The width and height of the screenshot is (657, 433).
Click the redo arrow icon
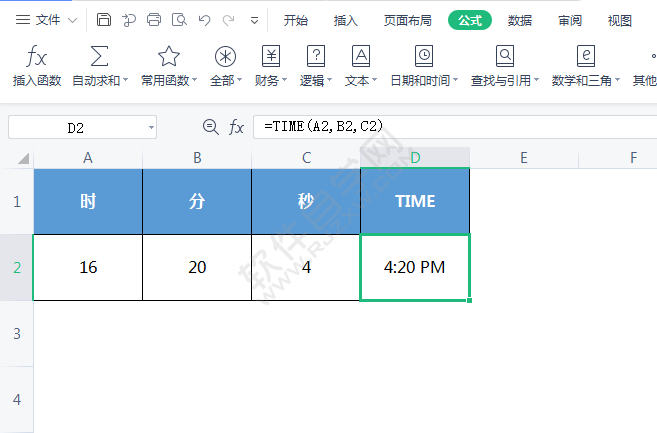click(229, 20)
